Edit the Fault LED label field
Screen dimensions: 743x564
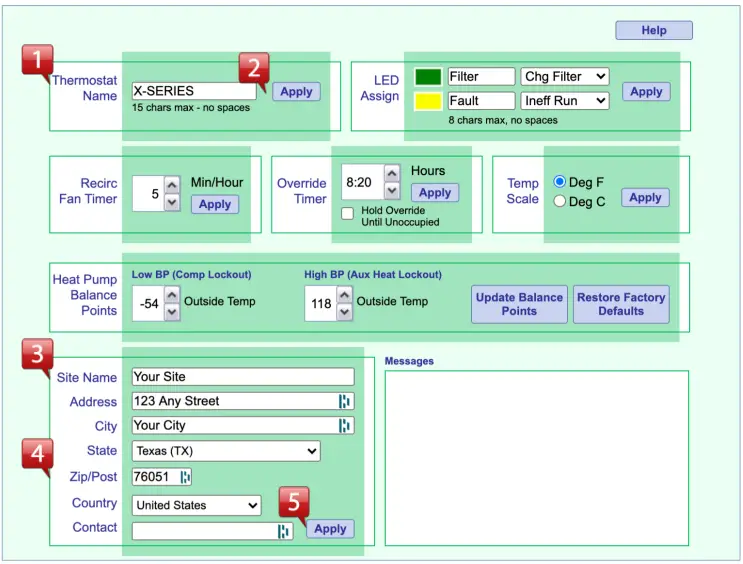point(481,101)
